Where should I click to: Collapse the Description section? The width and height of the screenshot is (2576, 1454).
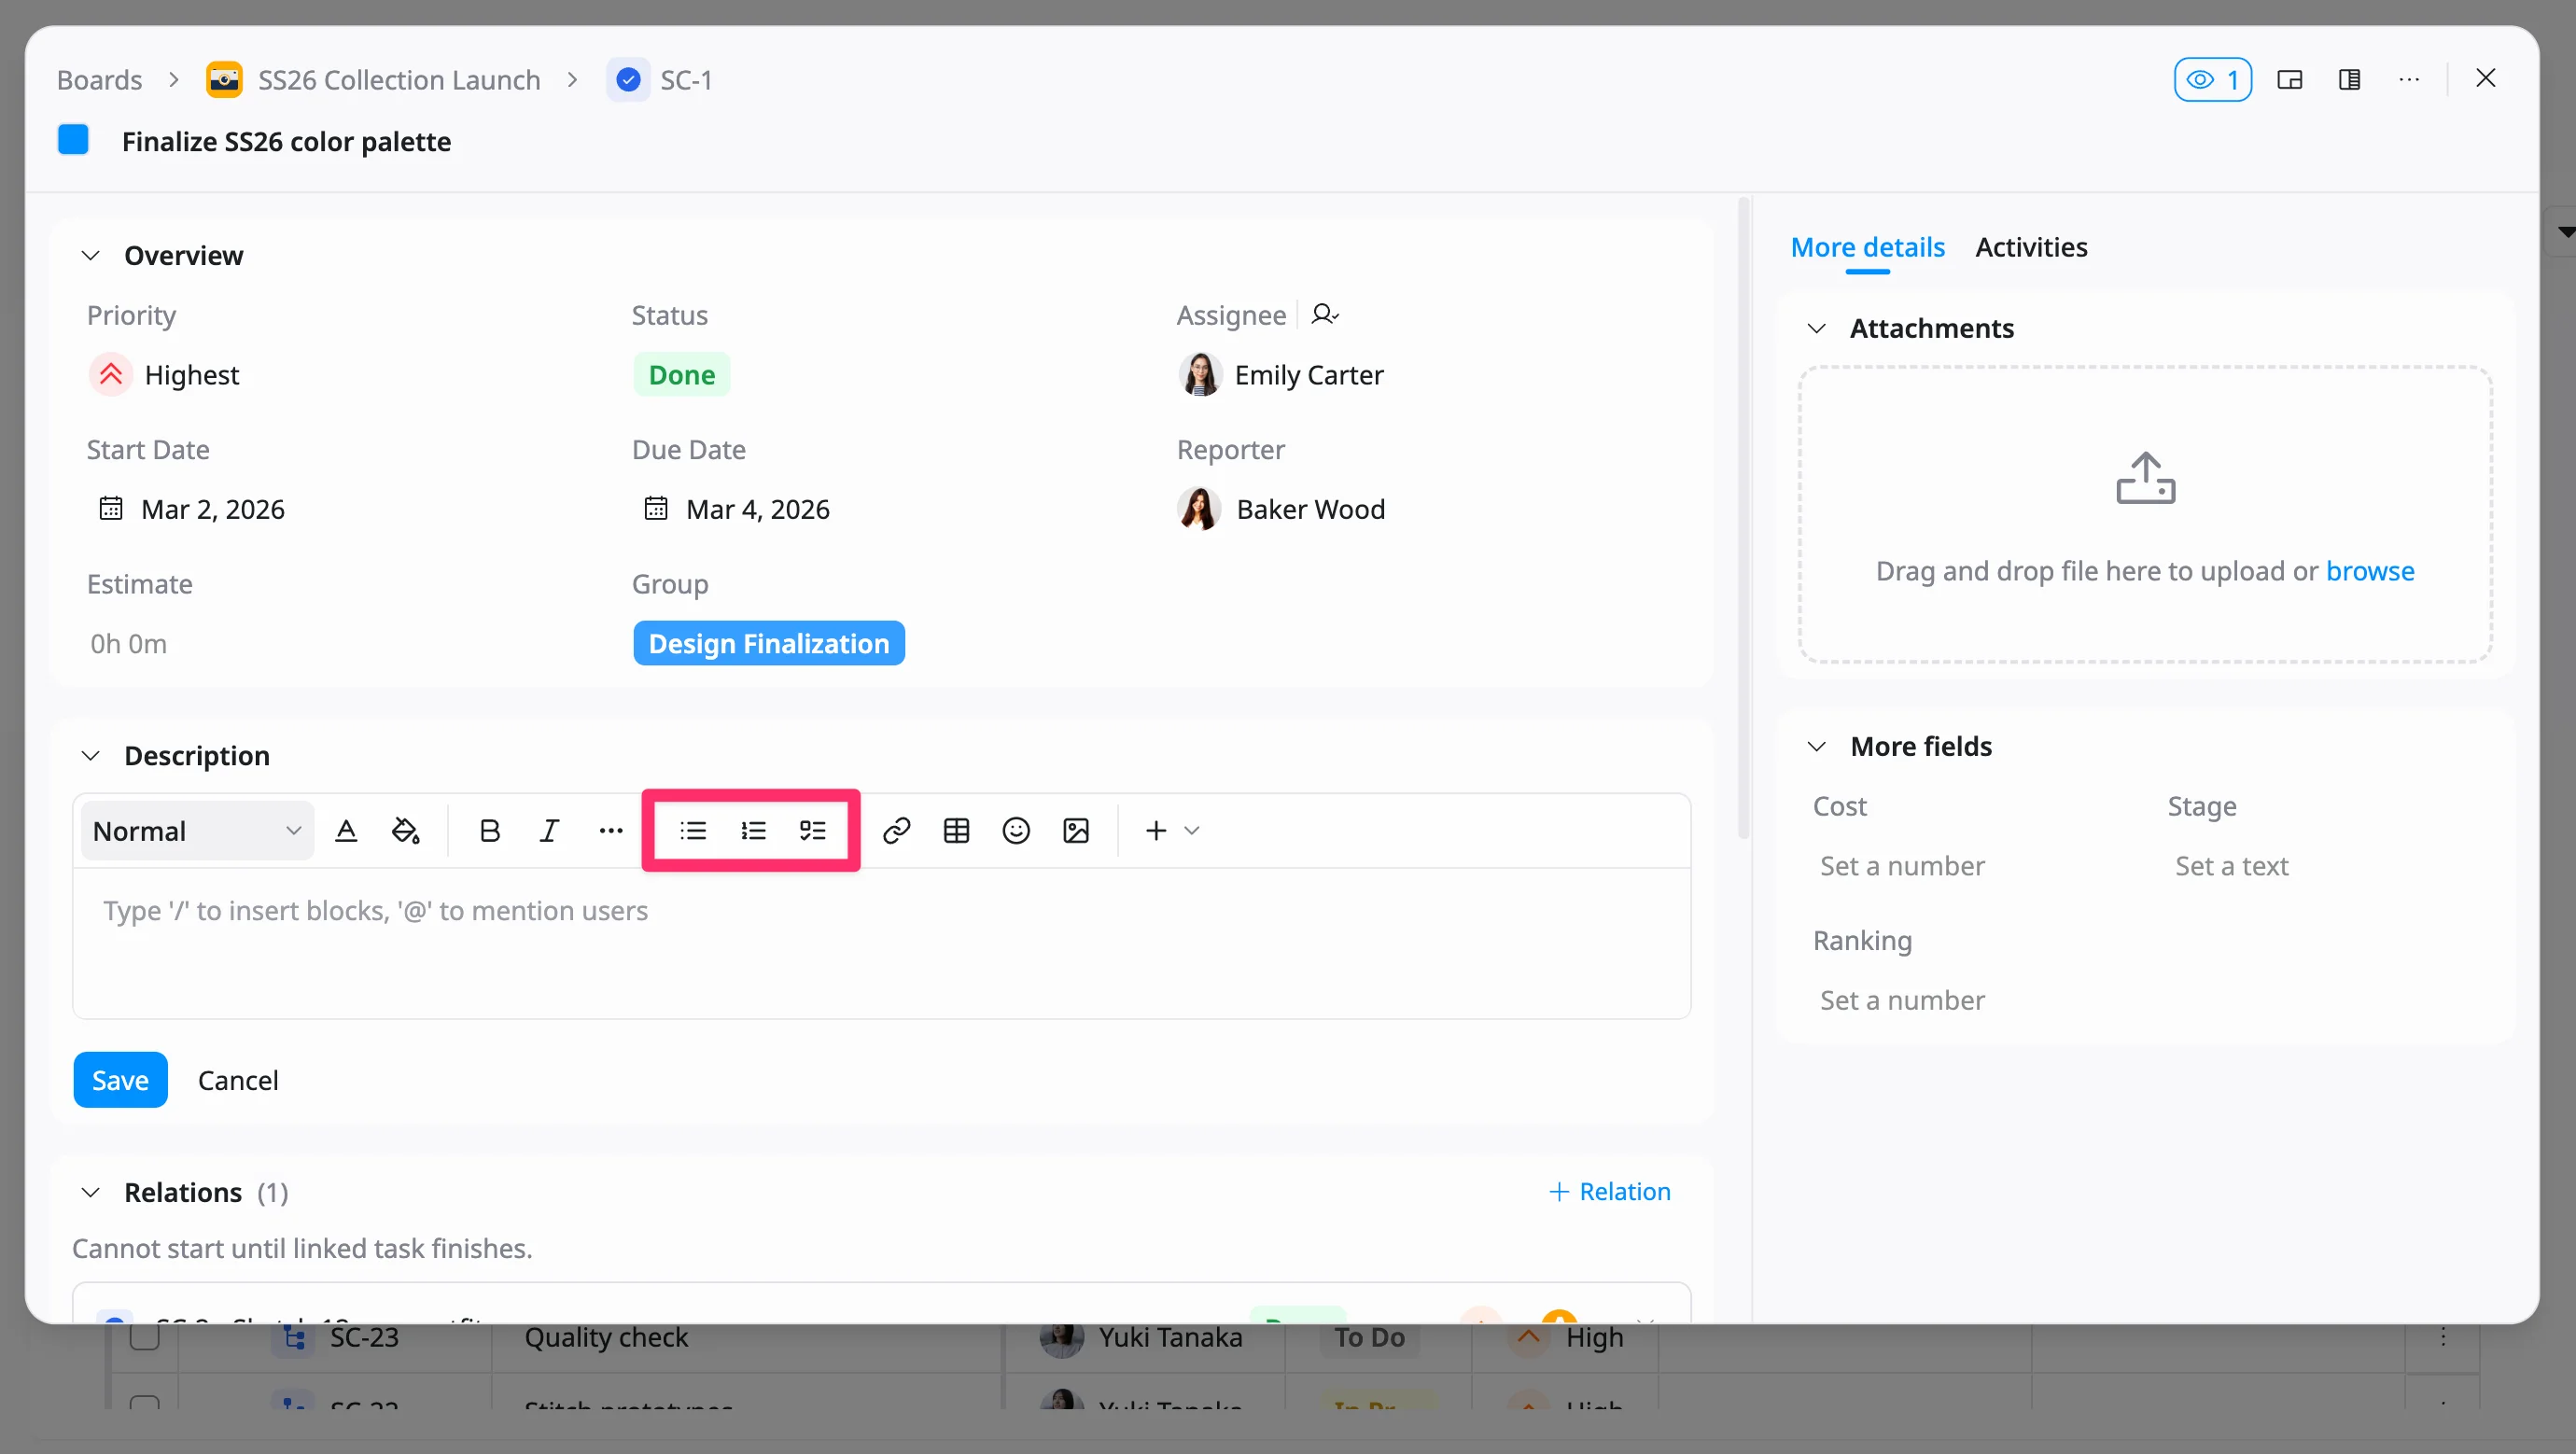click(90, 755)
